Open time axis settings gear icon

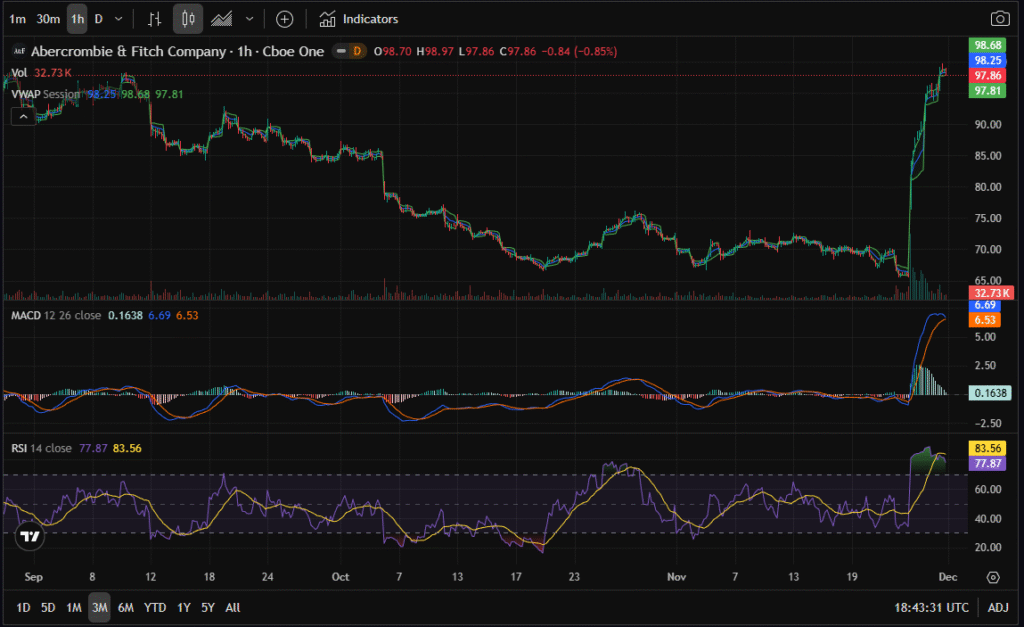[x=993, y=577]
